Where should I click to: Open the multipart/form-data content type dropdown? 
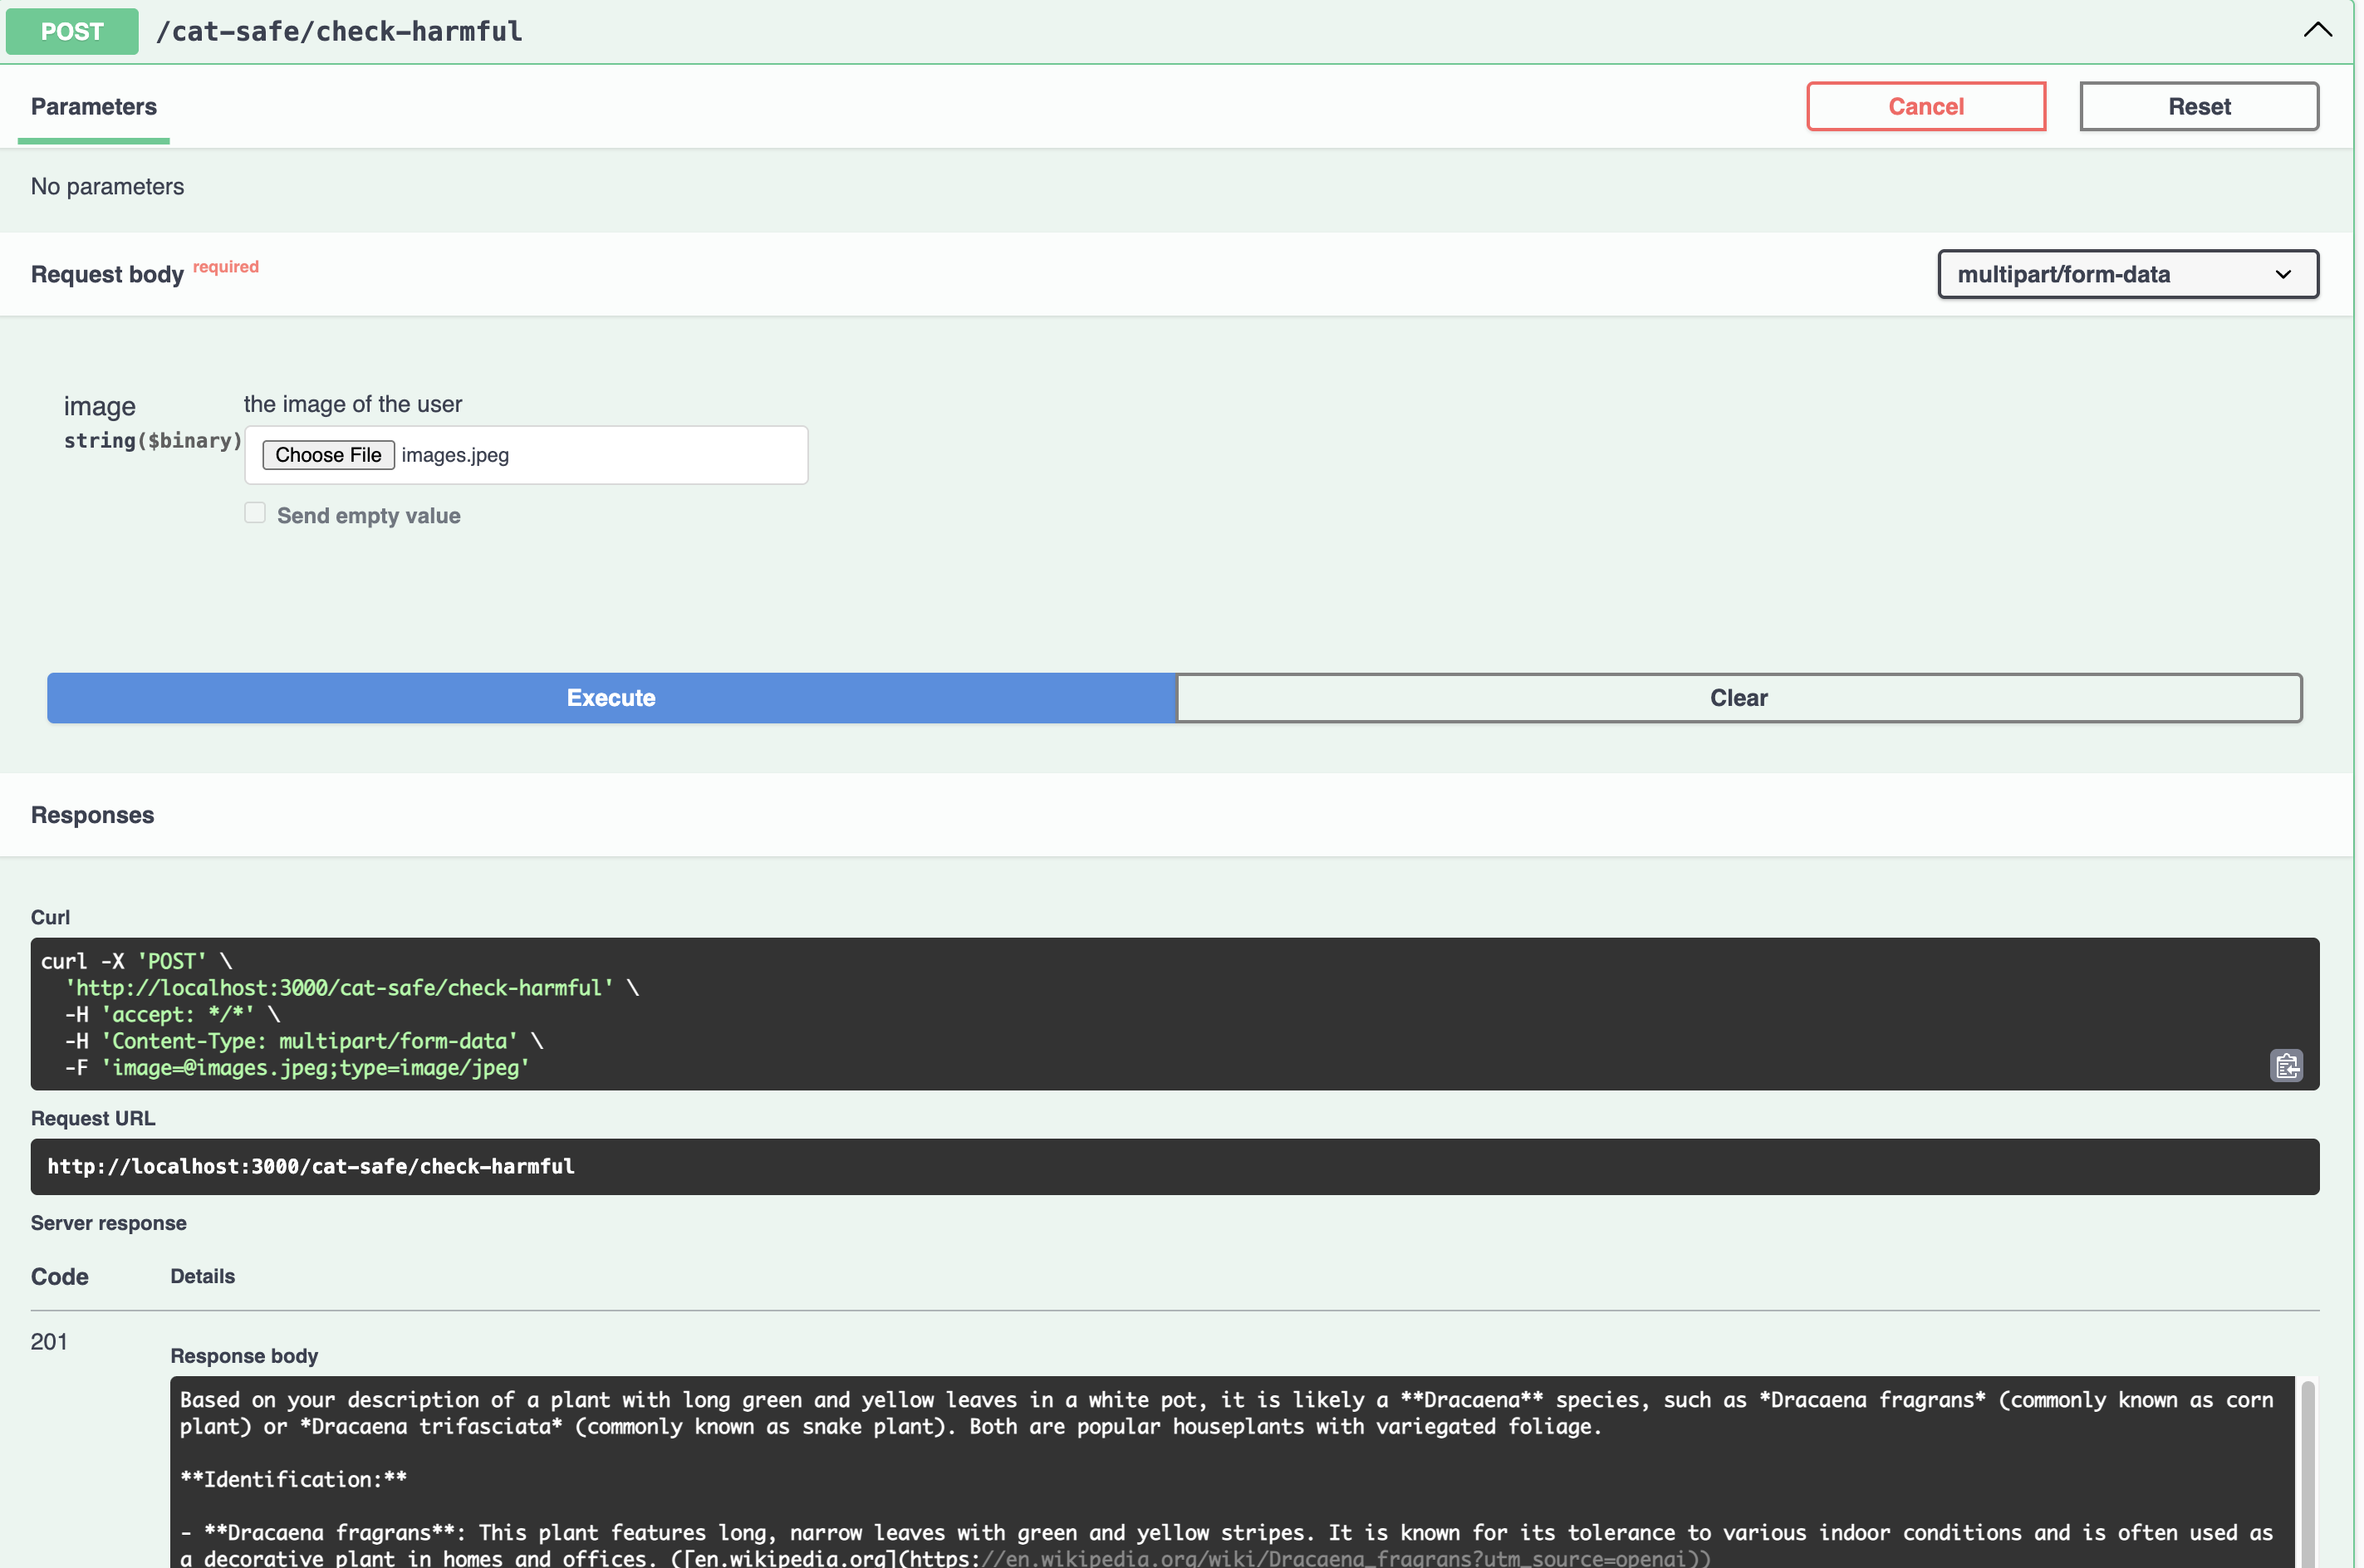[x=2127, y=274]
